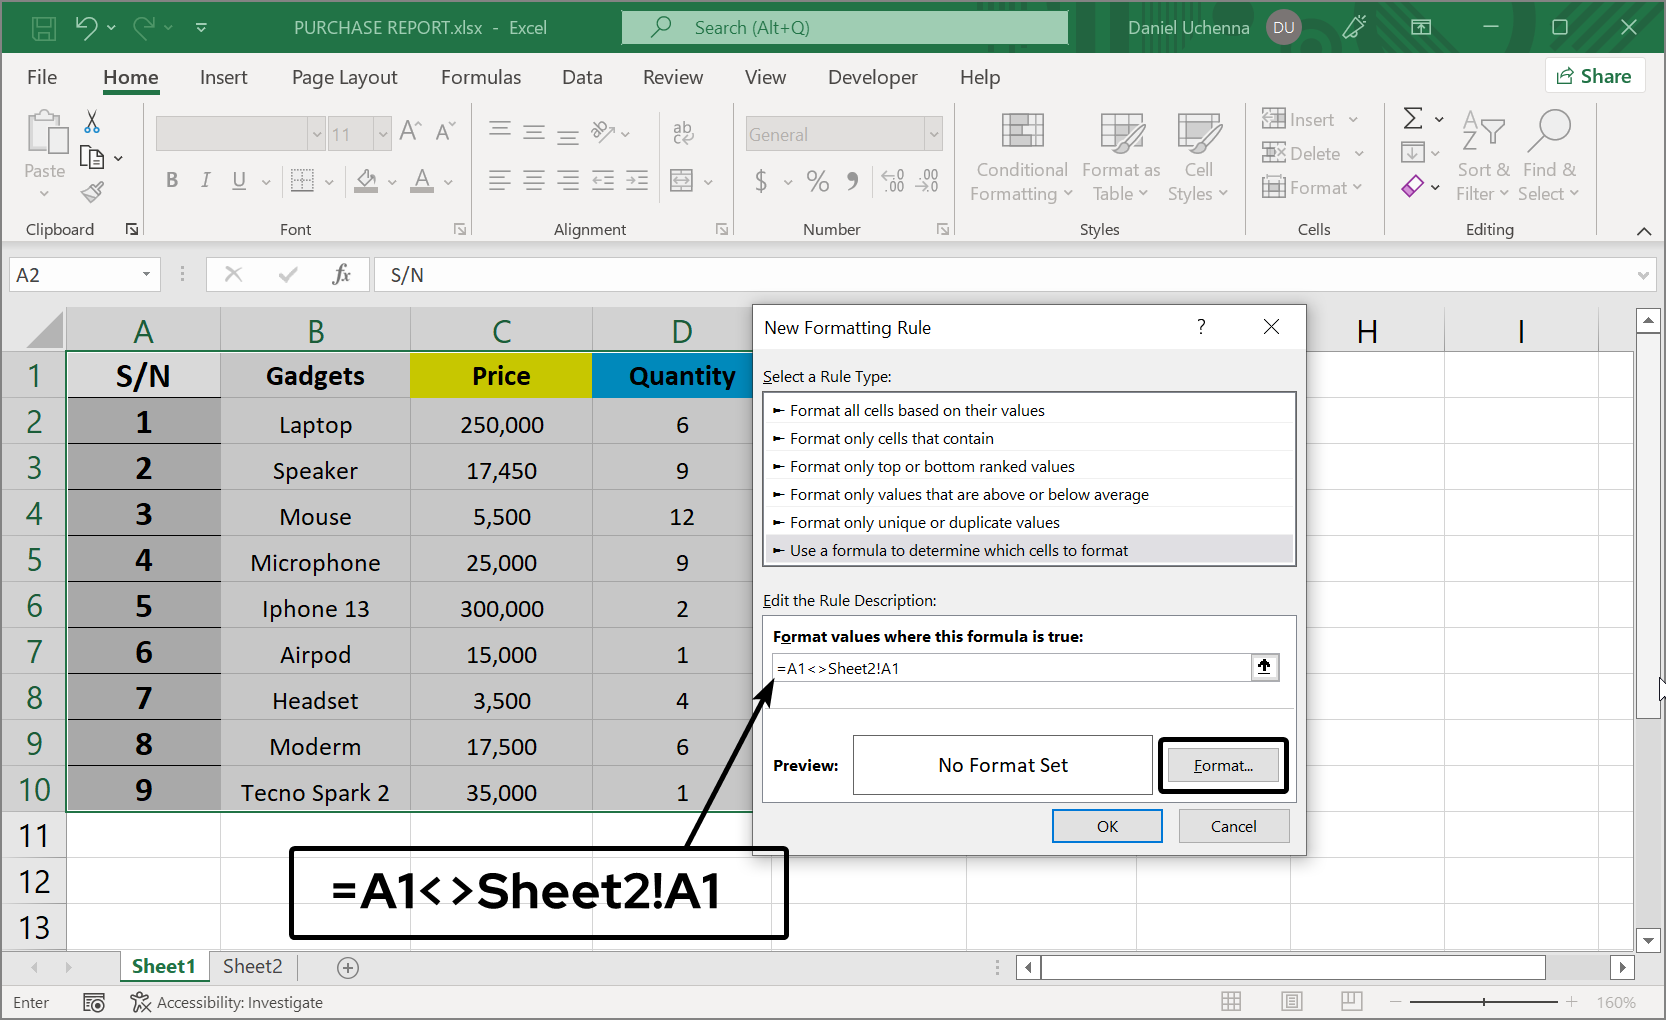Viewport: 1666px width, 1020px height.
Task: Click the Format button next to Preview
Action: click(x=1222, y=764)
